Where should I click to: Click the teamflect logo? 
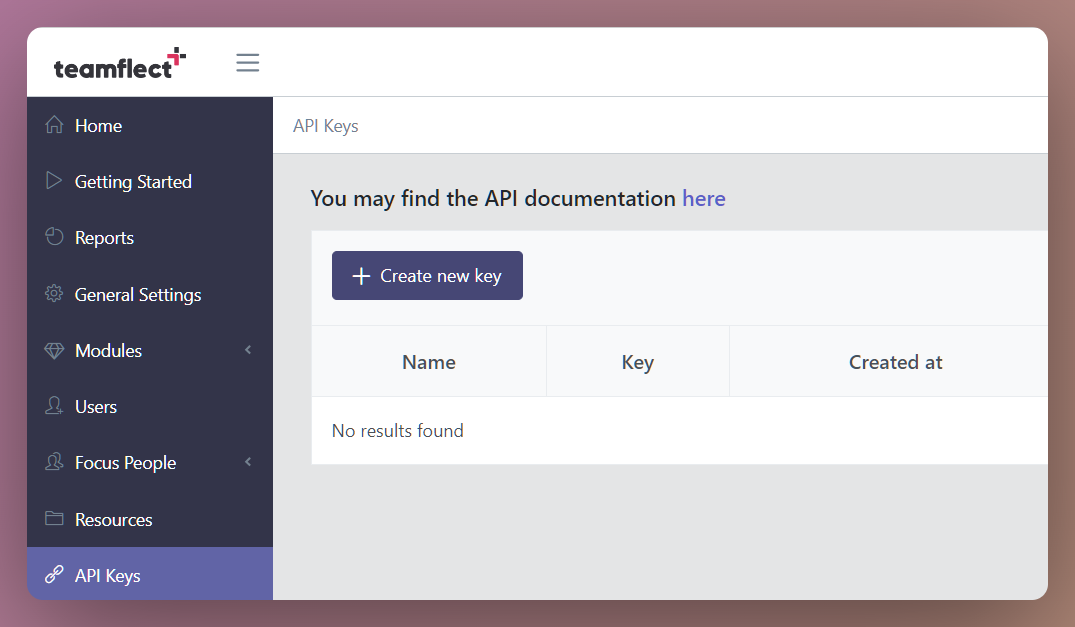tap(120, 61)
